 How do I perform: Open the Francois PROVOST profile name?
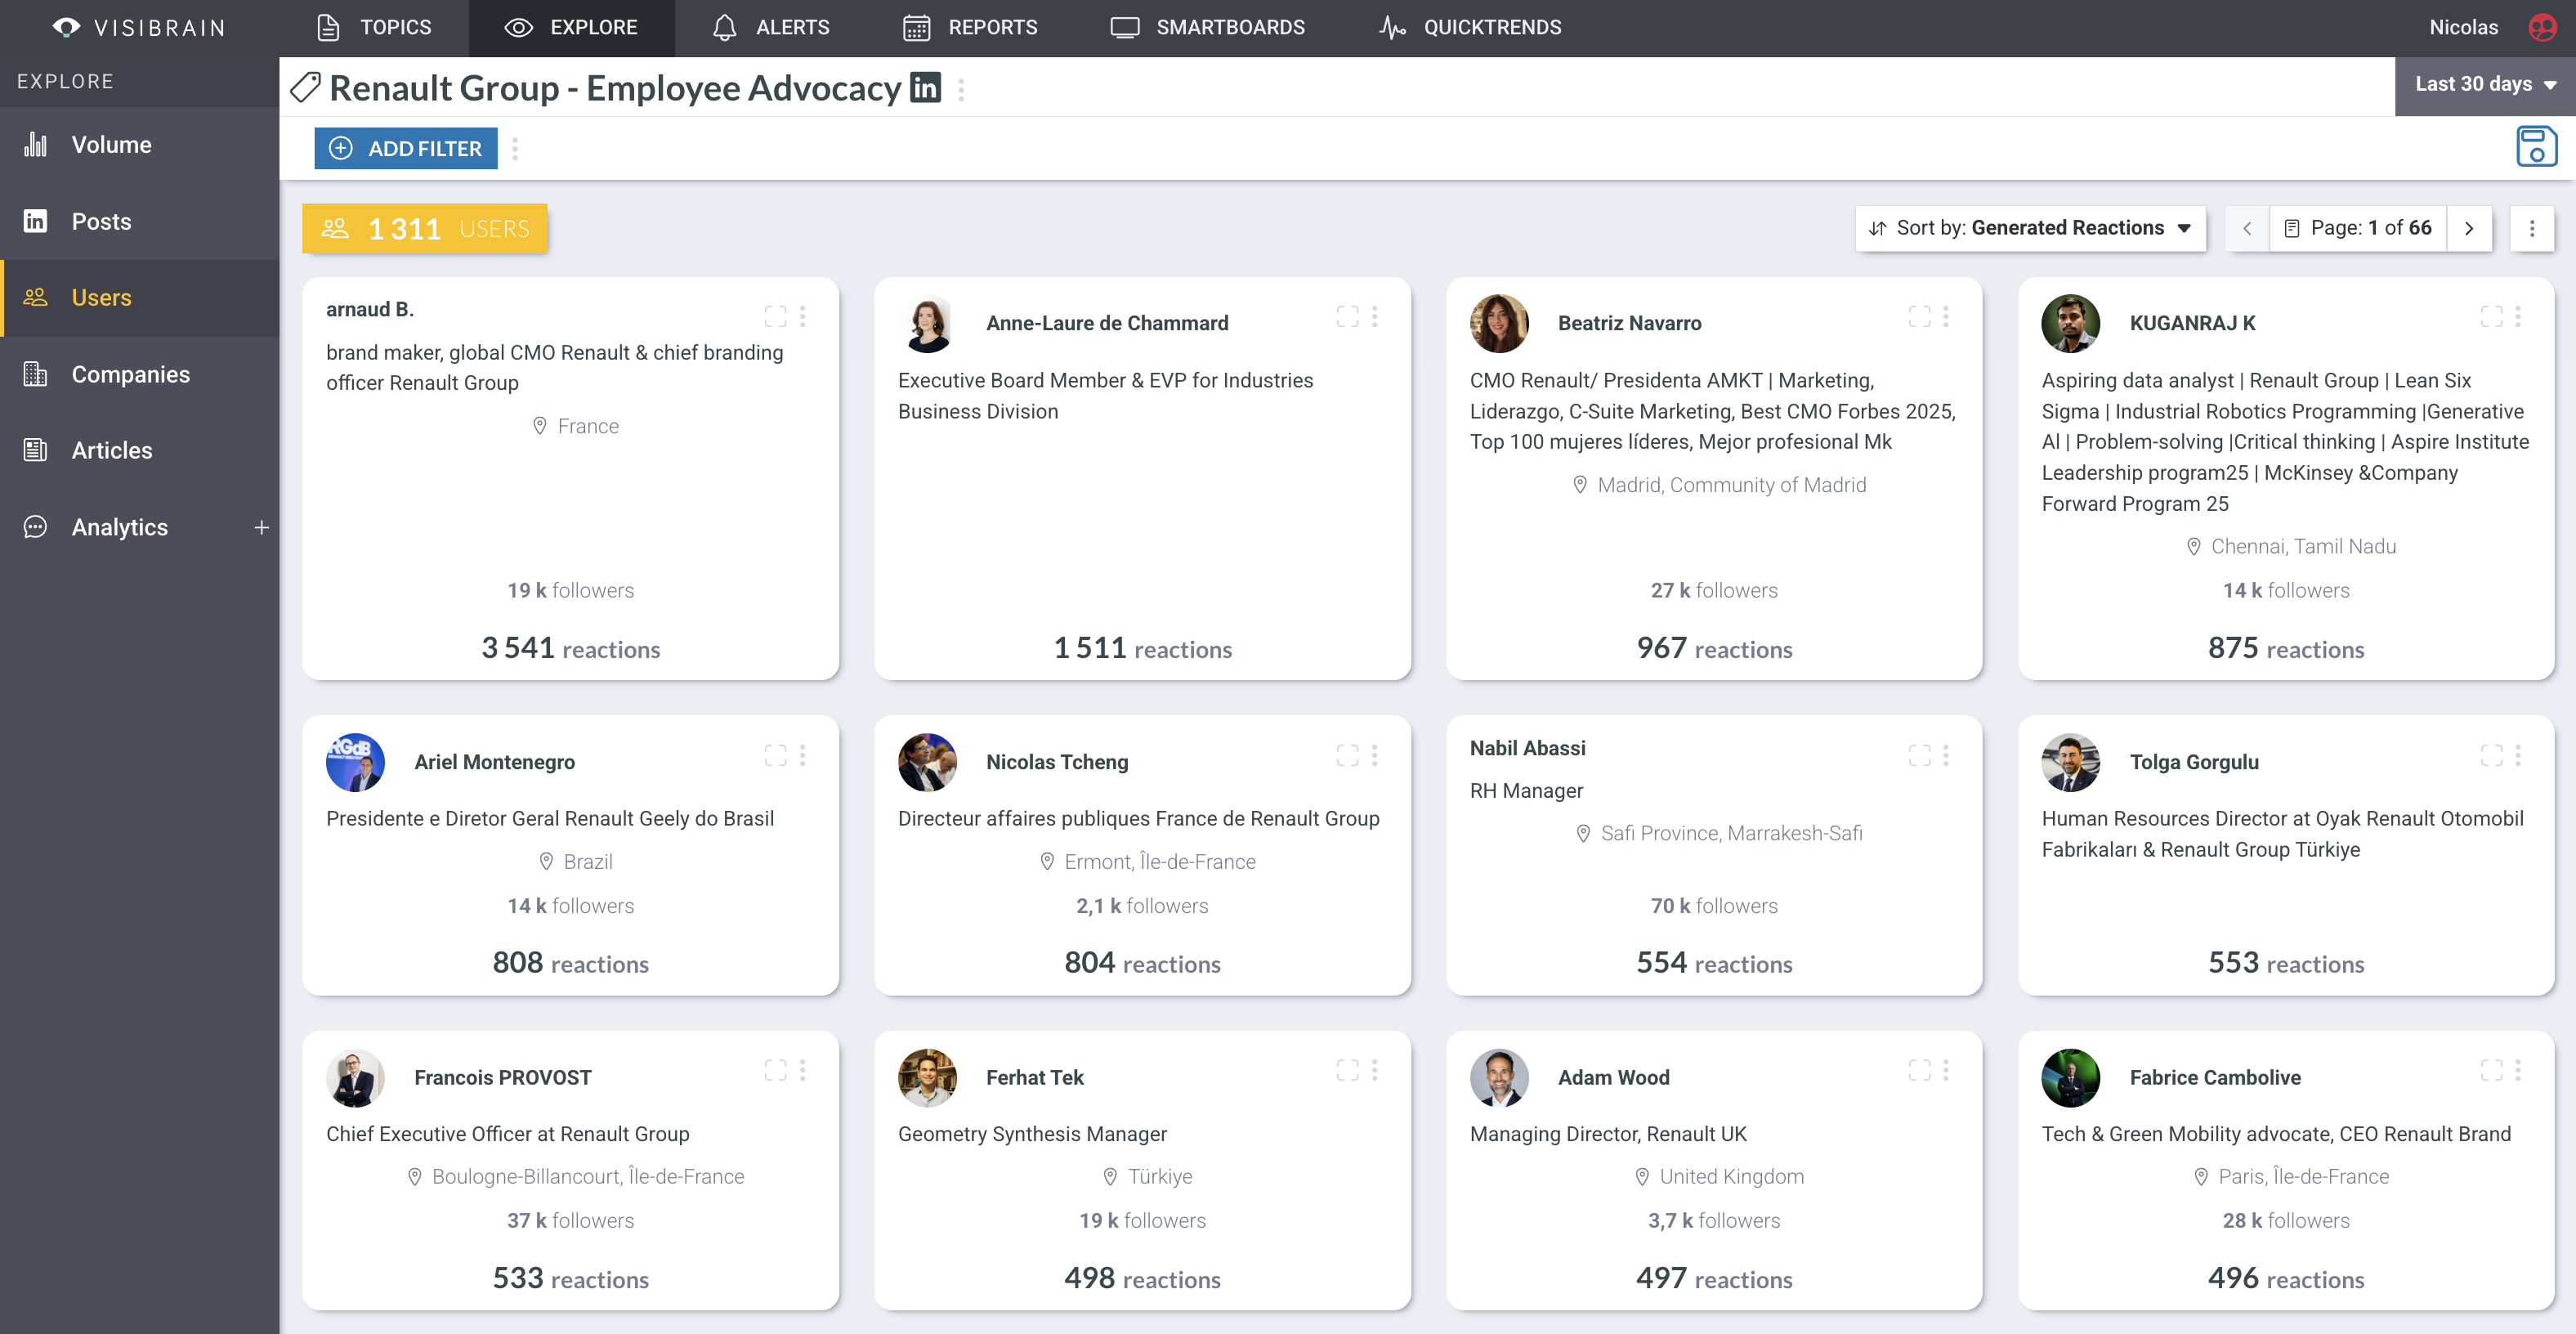[x=503, y=1077]
